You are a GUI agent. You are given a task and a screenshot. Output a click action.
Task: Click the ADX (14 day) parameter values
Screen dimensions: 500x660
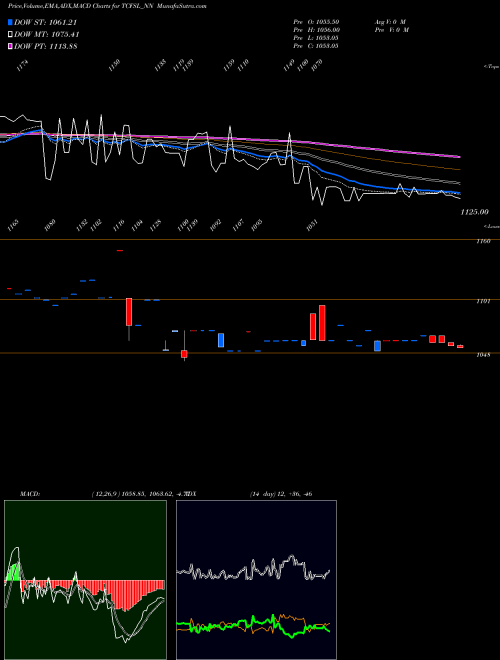(x=281, y=494)
